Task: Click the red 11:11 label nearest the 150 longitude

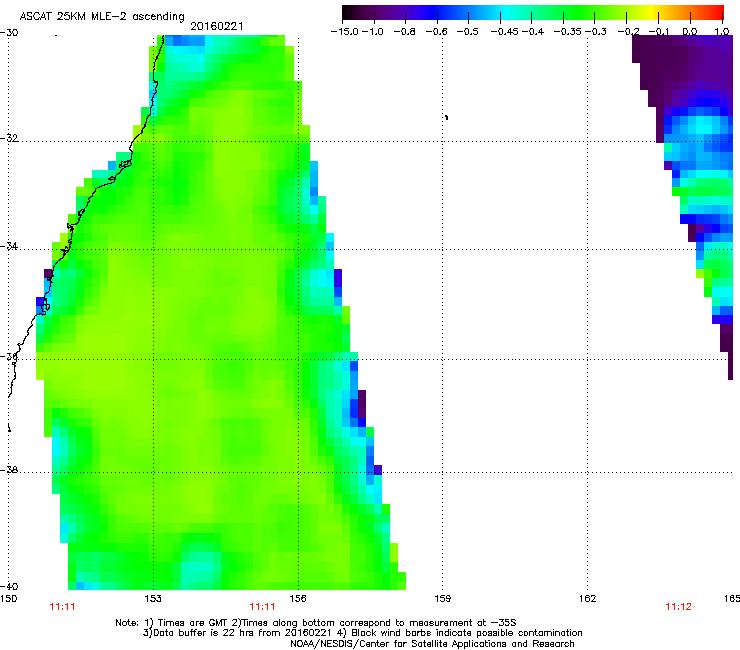Action: tap(62, 607)
